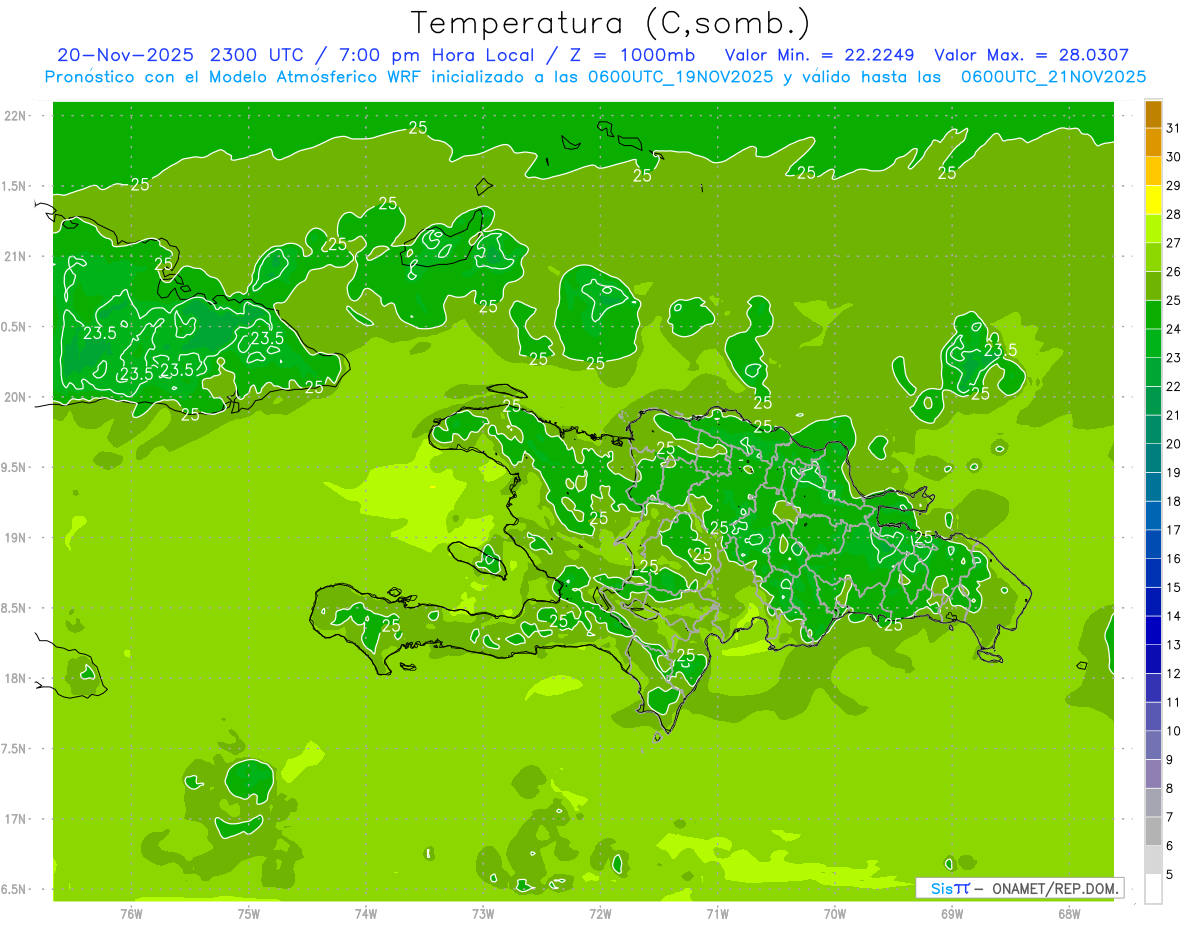Click the orange swatch above legend value 31
The image size is (1200, 927).
click(1153, 114)
